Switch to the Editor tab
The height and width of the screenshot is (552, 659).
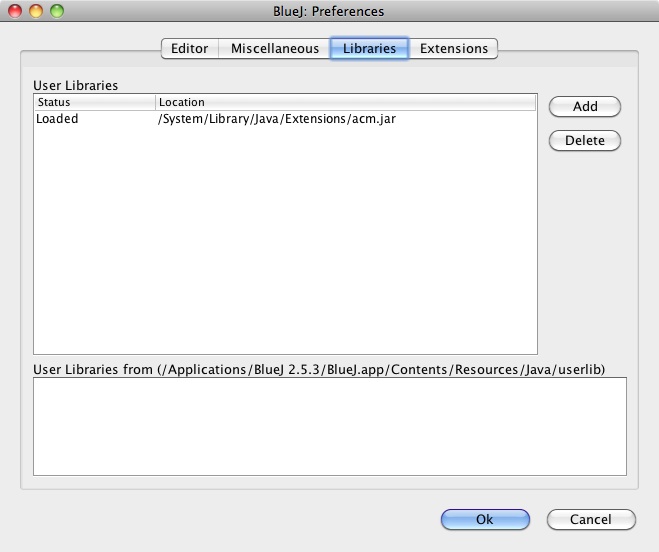[x=190, y=48]
